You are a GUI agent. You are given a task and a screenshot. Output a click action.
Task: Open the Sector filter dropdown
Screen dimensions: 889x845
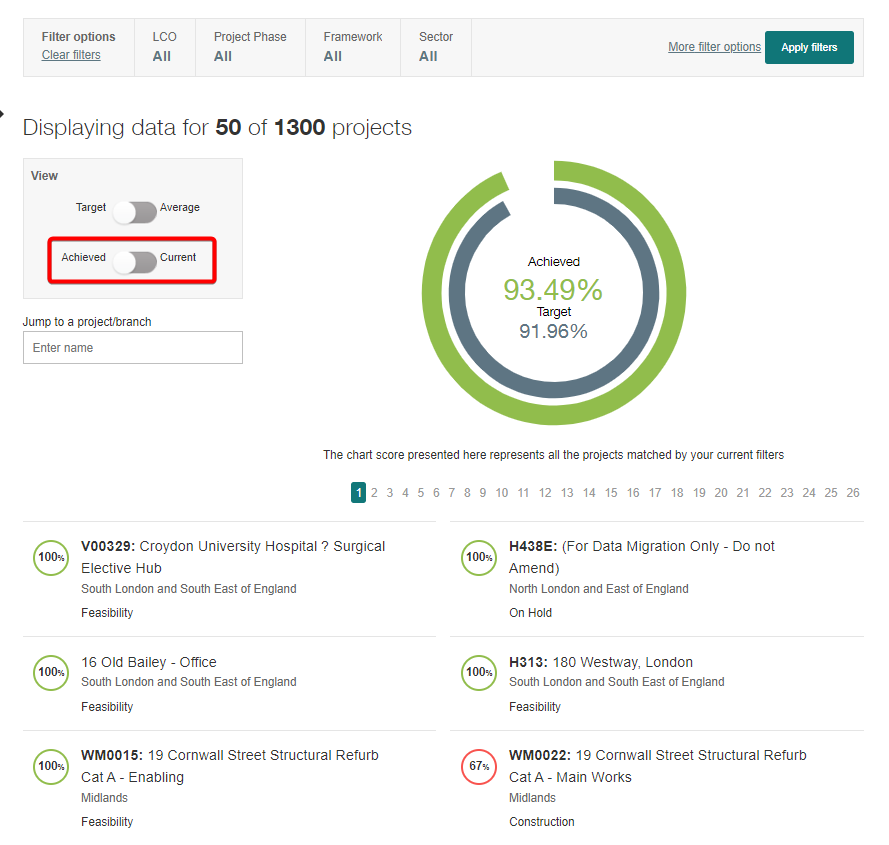click(x=435, y=47)
